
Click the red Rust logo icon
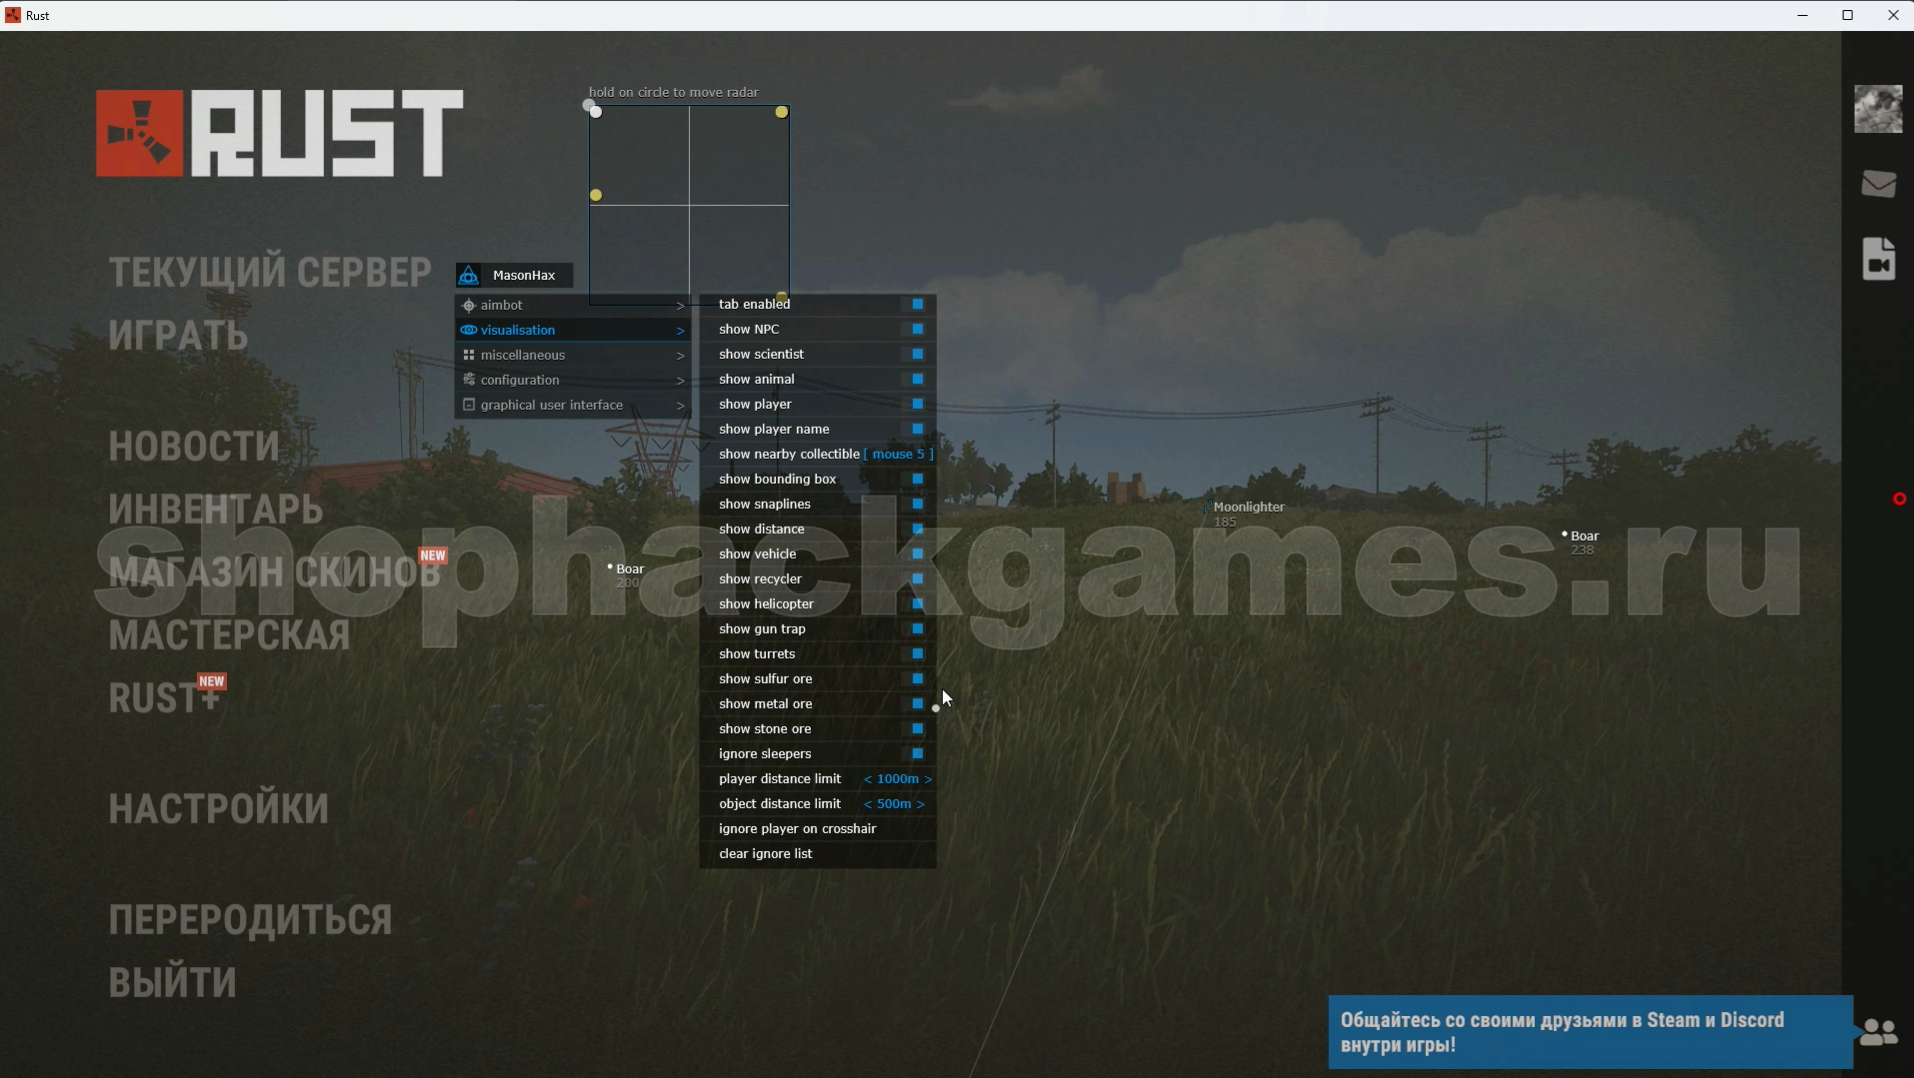tap(139, 134)
